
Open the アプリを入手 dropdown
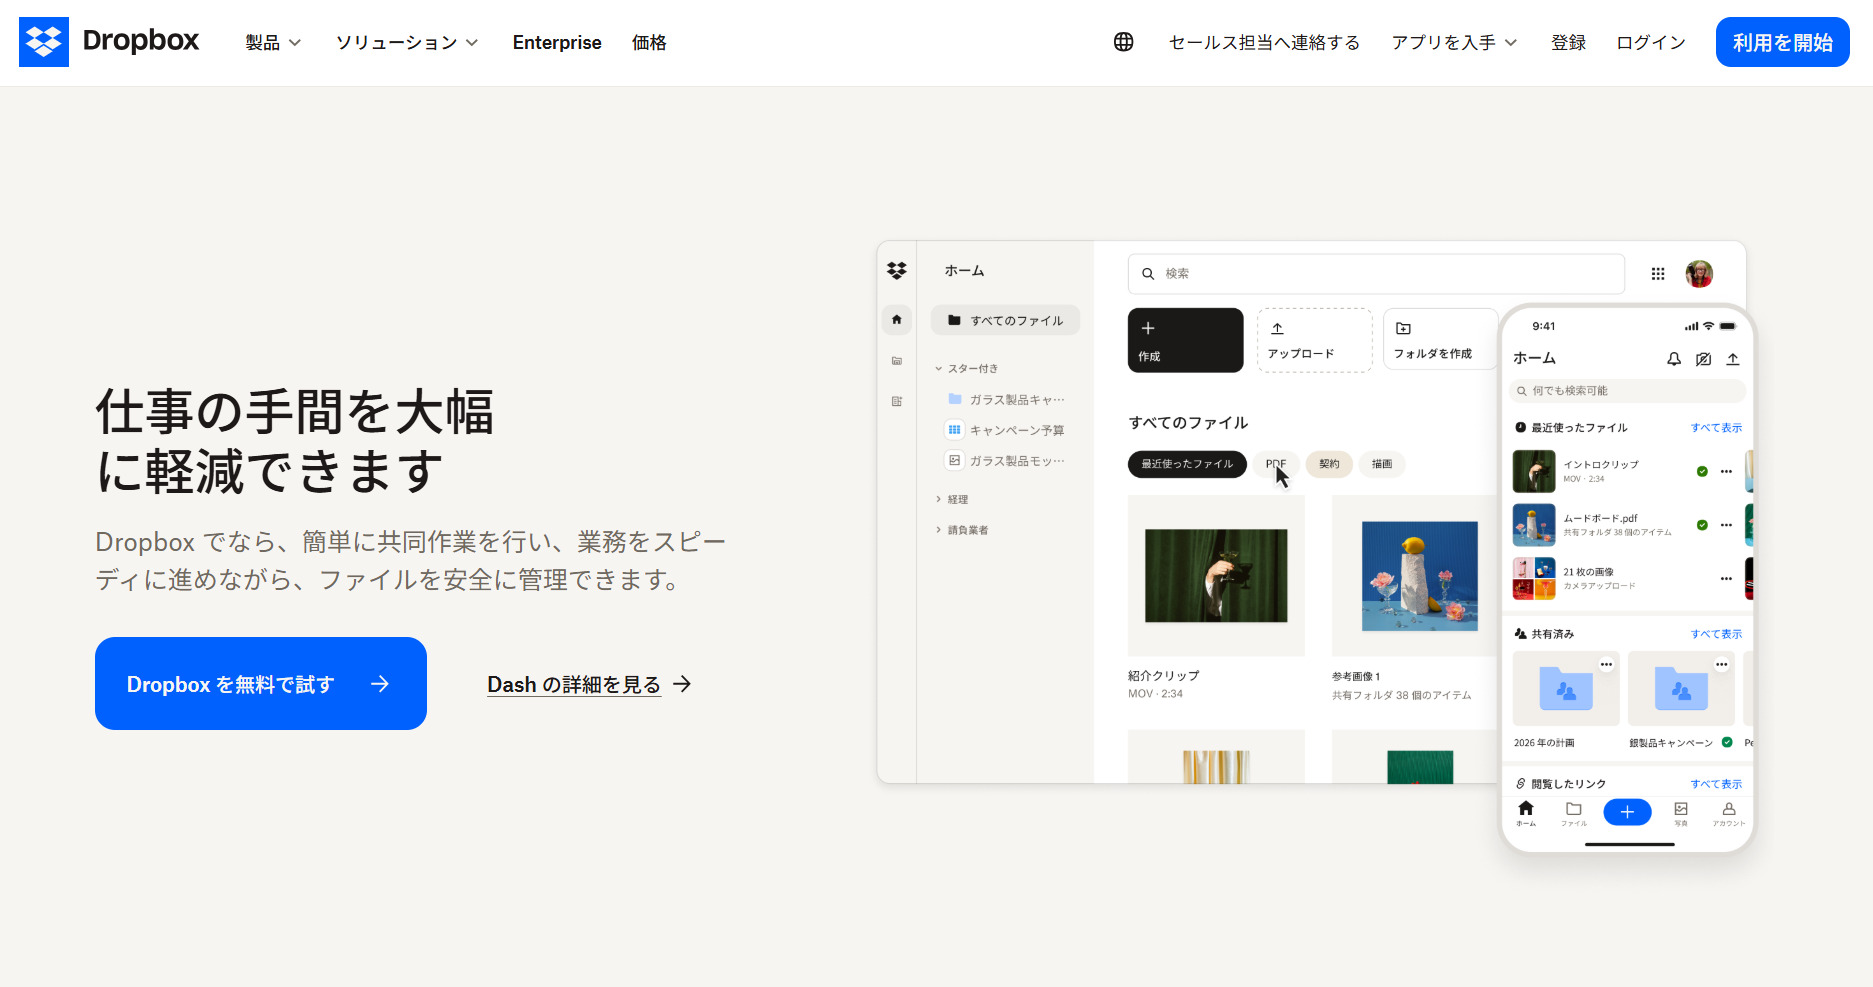click(x=1453, y=42)
